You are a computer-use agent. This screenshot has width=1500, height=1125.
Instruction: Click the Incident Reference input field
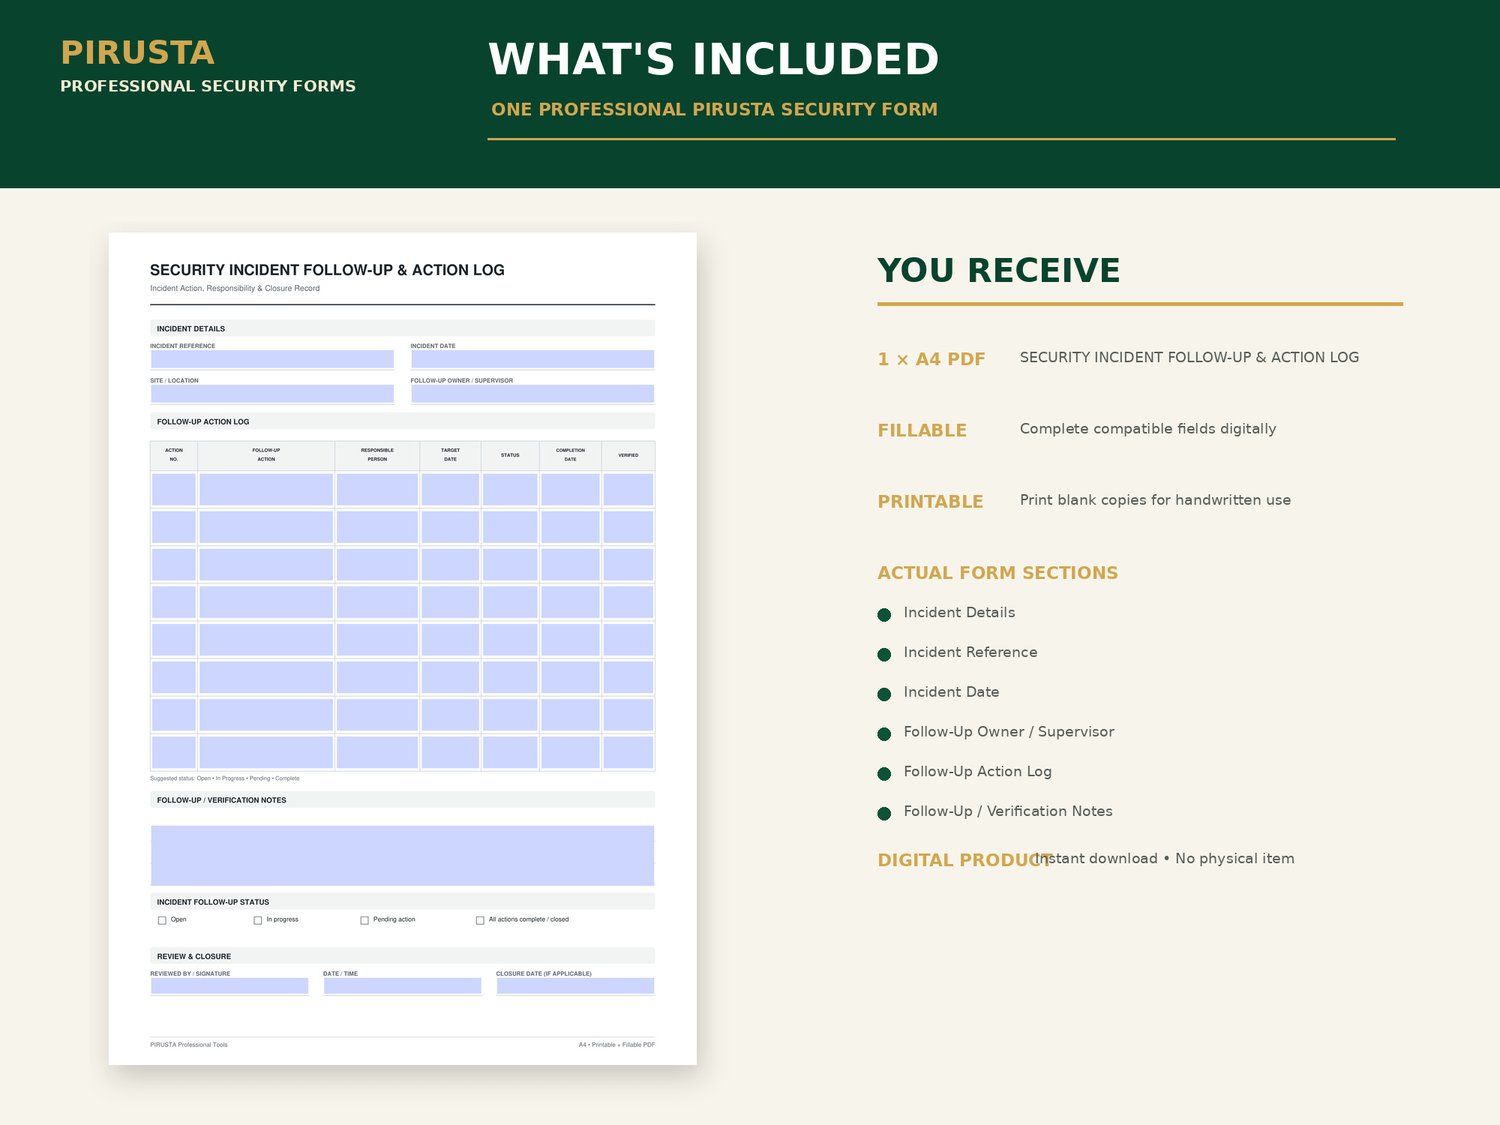(272, 359)
